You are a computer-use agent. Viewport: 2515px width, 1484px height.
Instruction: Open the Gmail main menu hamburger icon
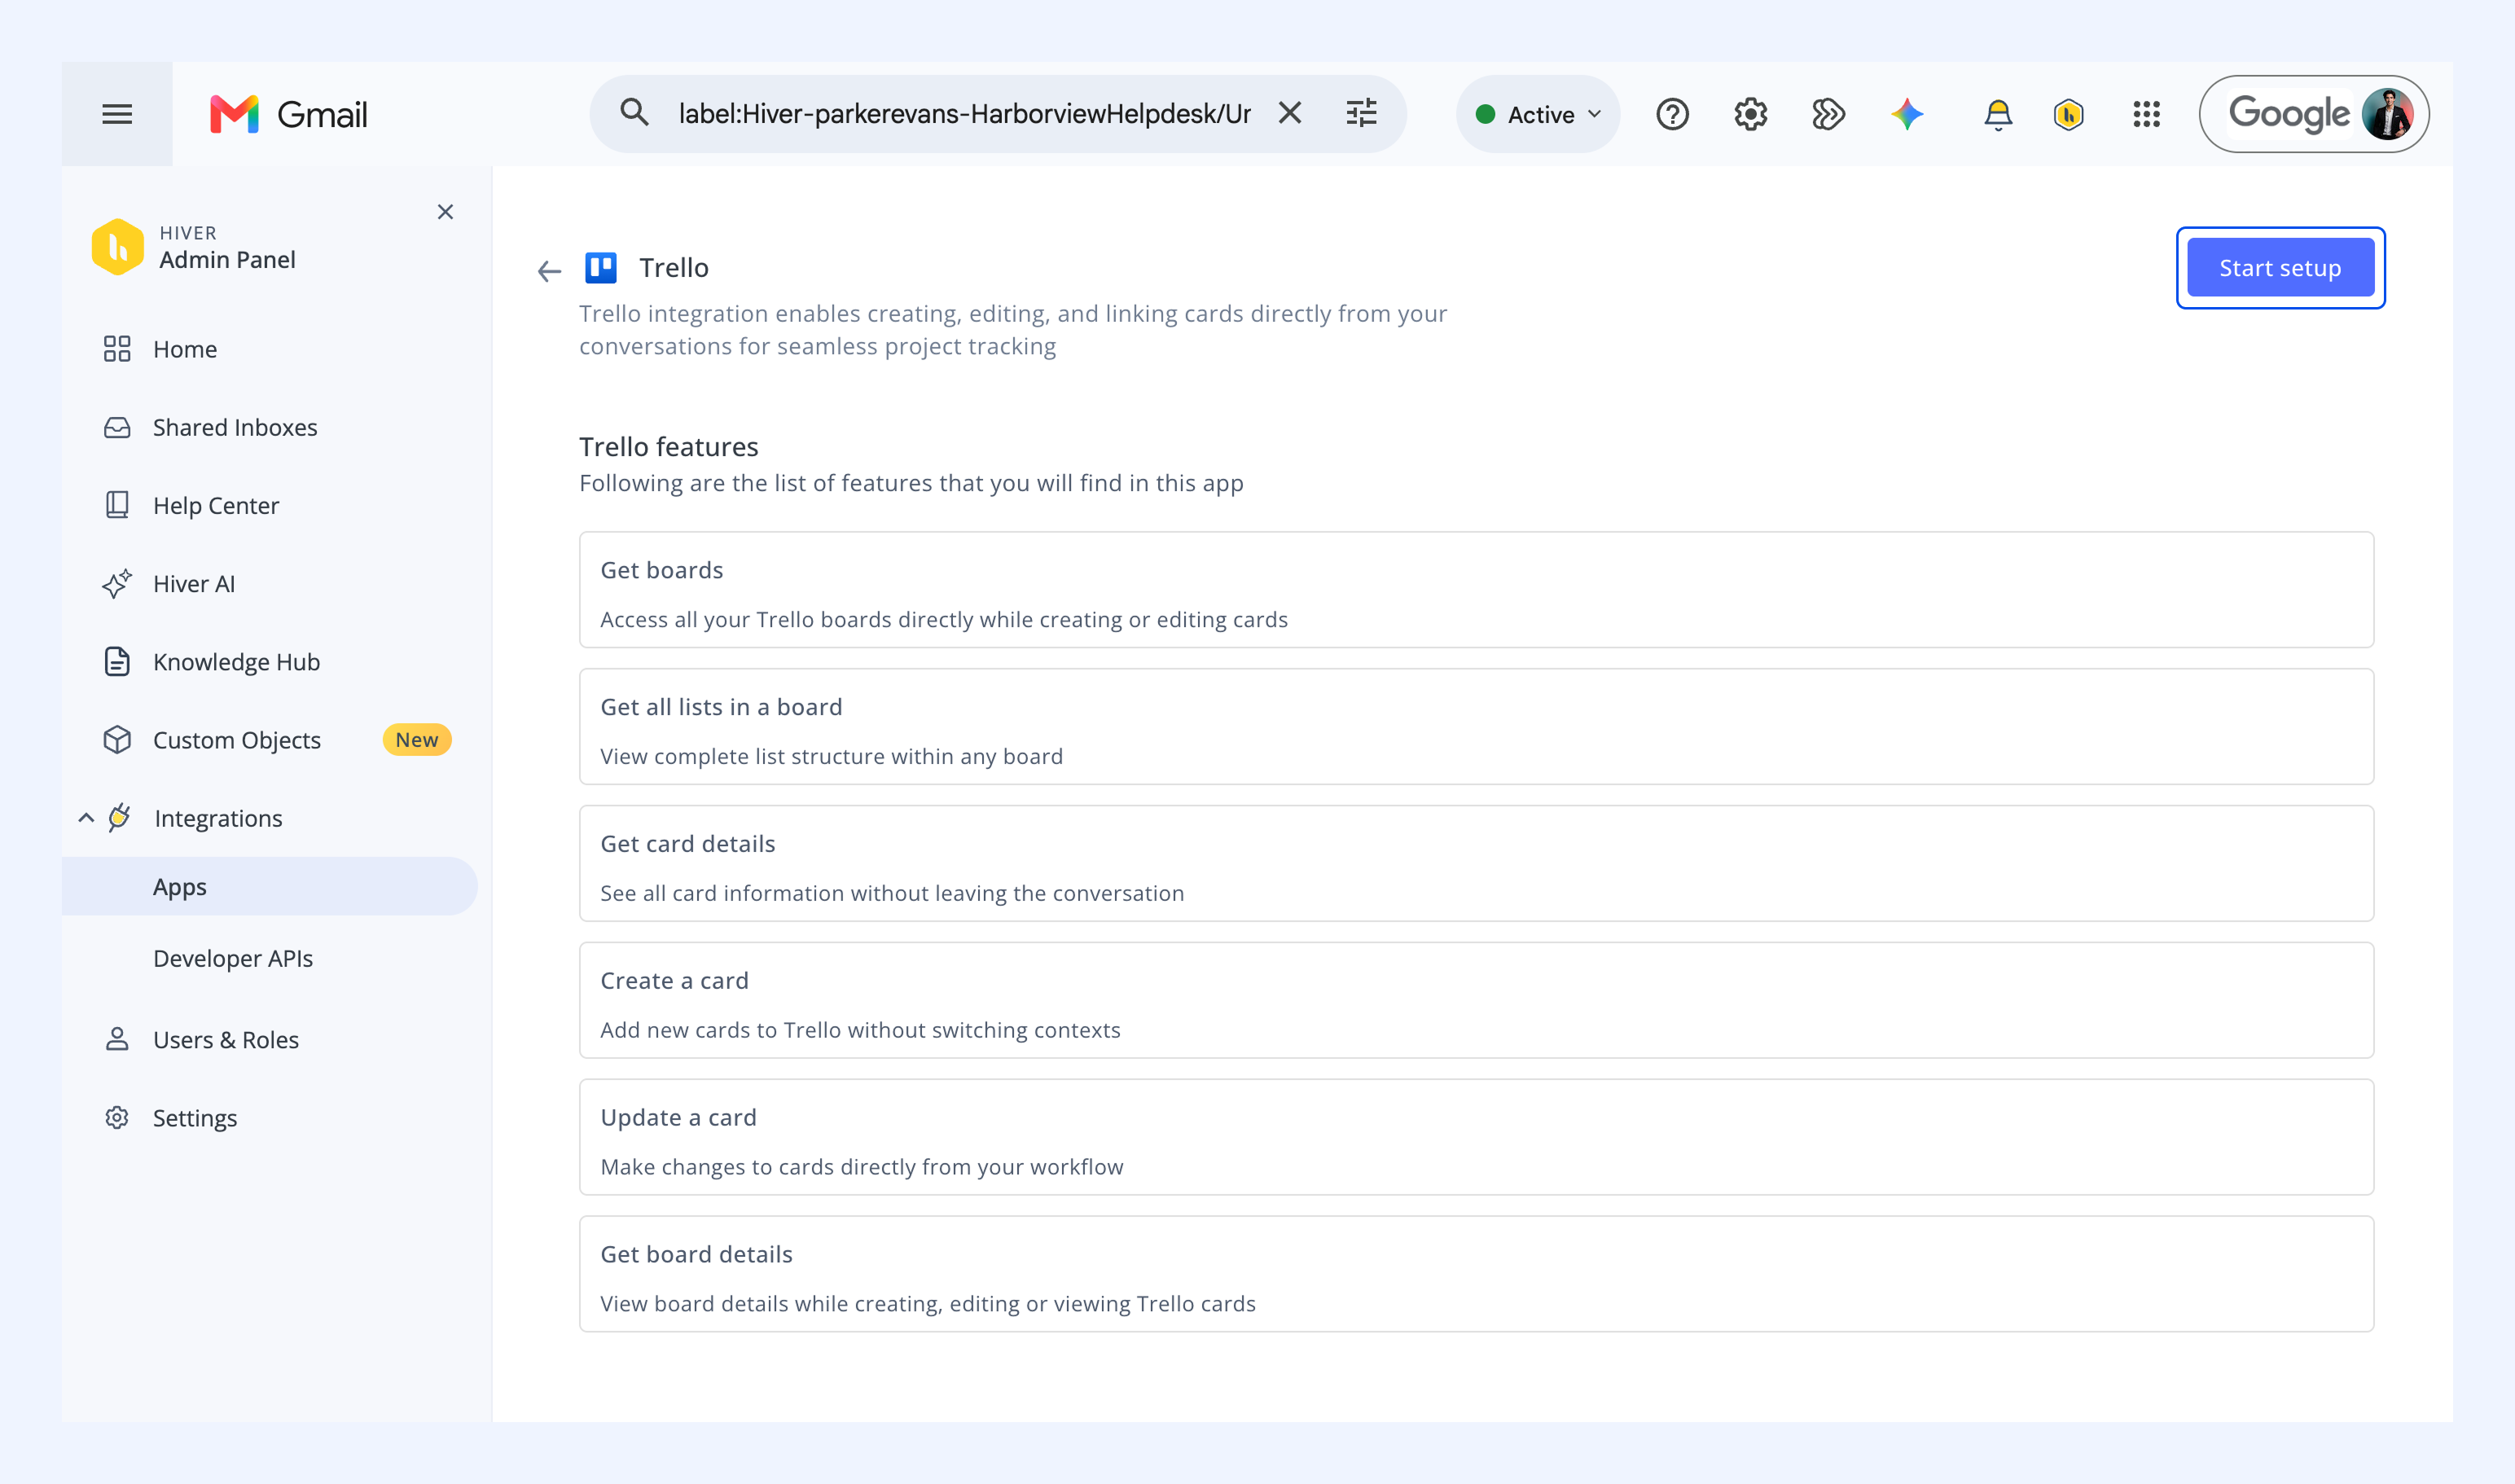coord(117,114)
